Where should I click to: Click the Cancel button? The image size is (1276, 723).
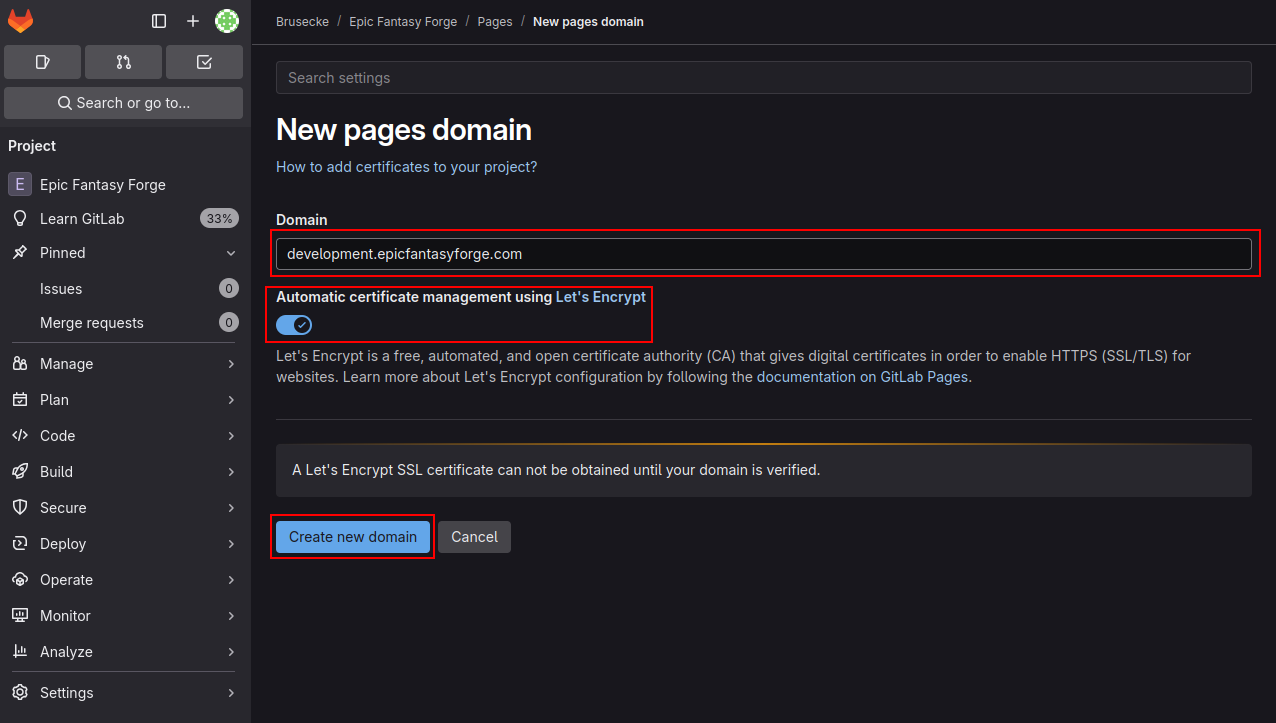474,537
